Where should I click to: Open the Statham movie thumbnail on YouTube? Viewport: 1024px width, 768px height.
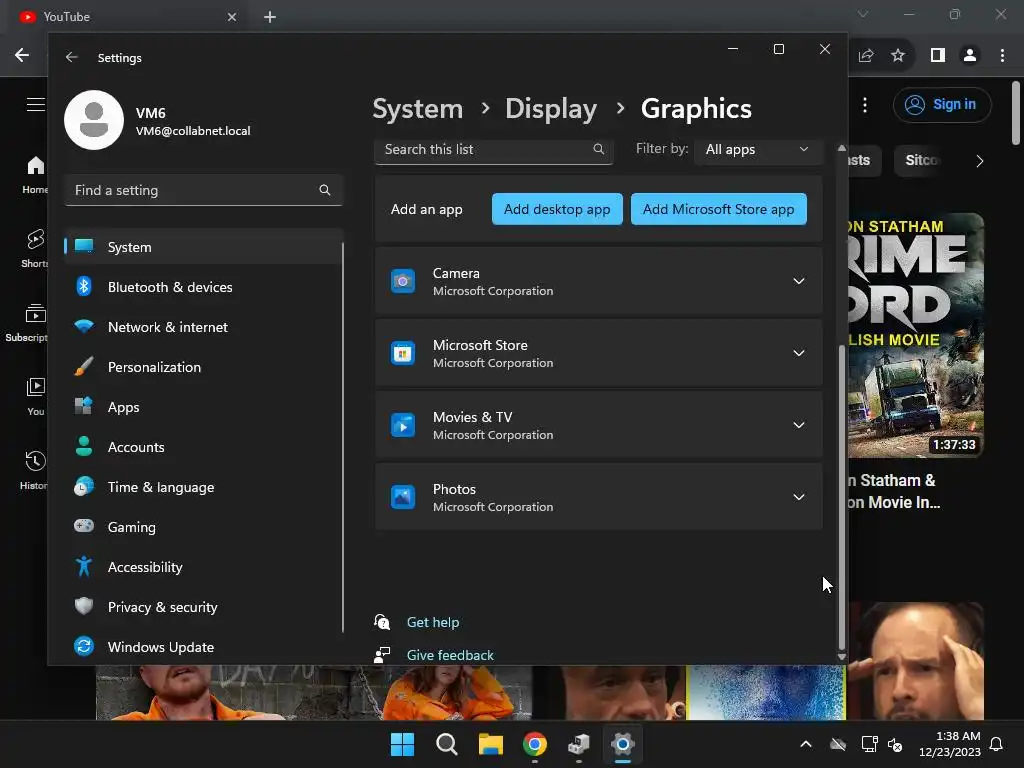[x=916, y=335]
